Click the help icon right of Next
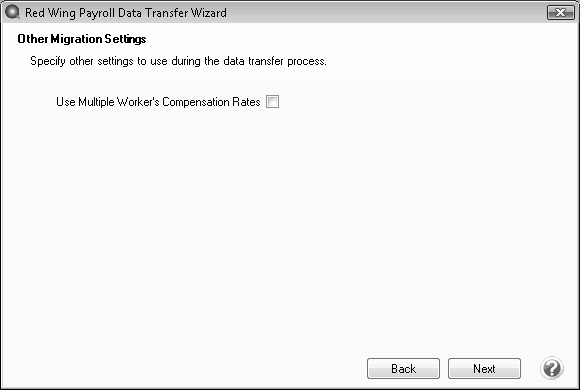Viewport: 580px width, 390px height. click(552, 368)
